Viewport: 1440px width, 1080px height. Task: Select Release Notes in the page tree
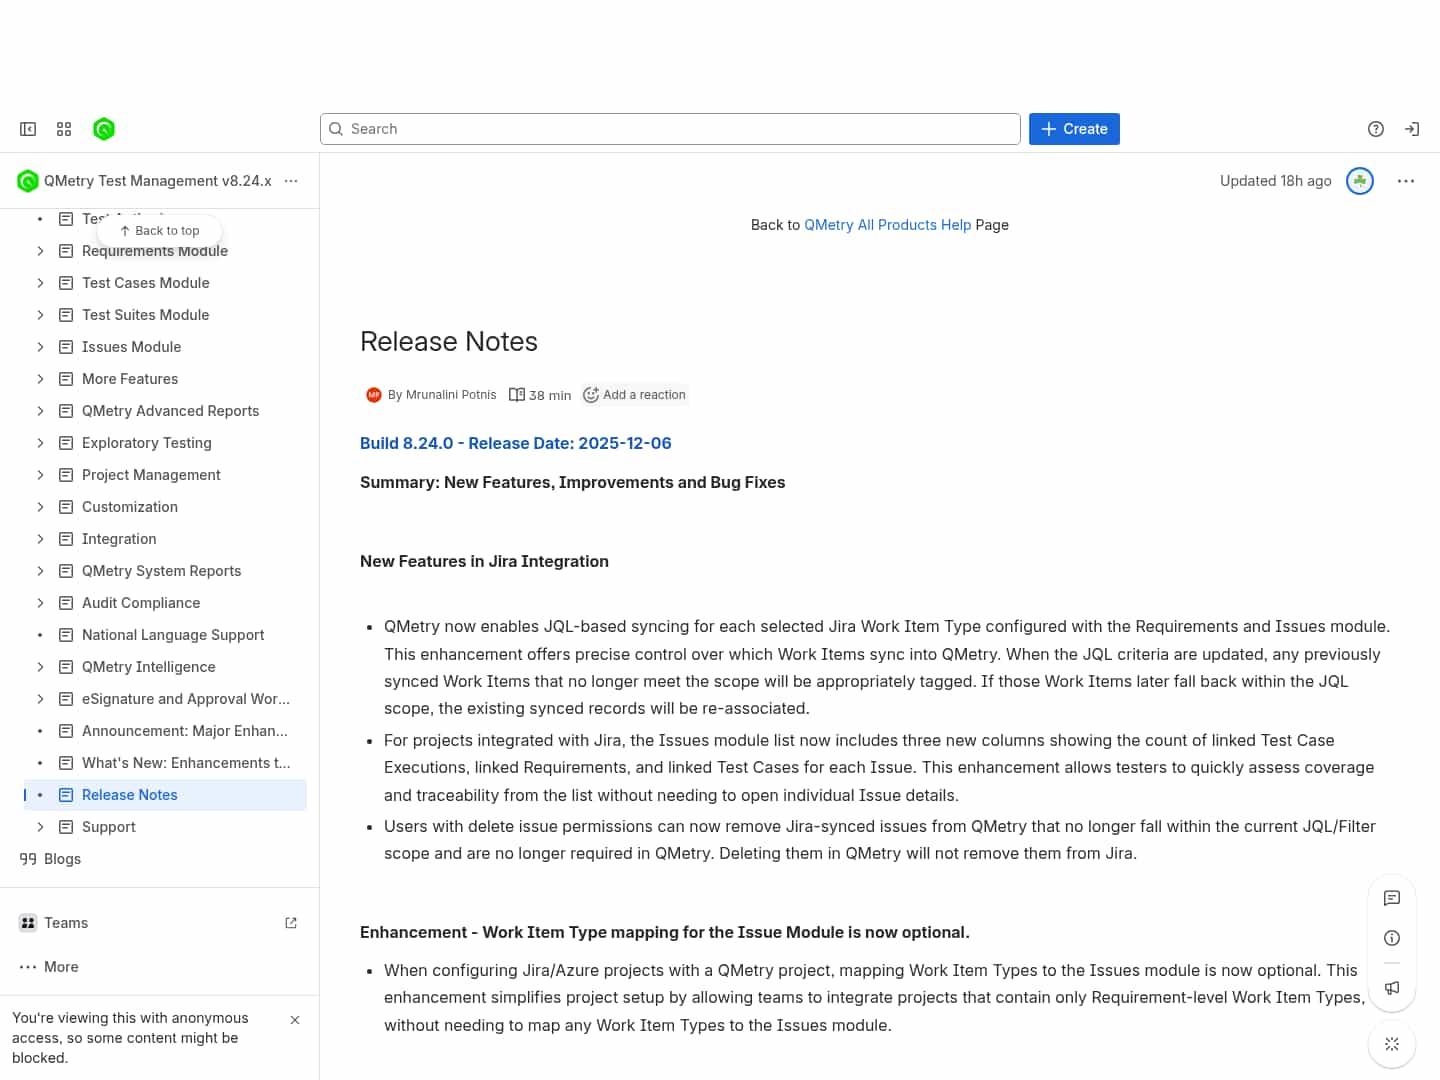(166, 795)
